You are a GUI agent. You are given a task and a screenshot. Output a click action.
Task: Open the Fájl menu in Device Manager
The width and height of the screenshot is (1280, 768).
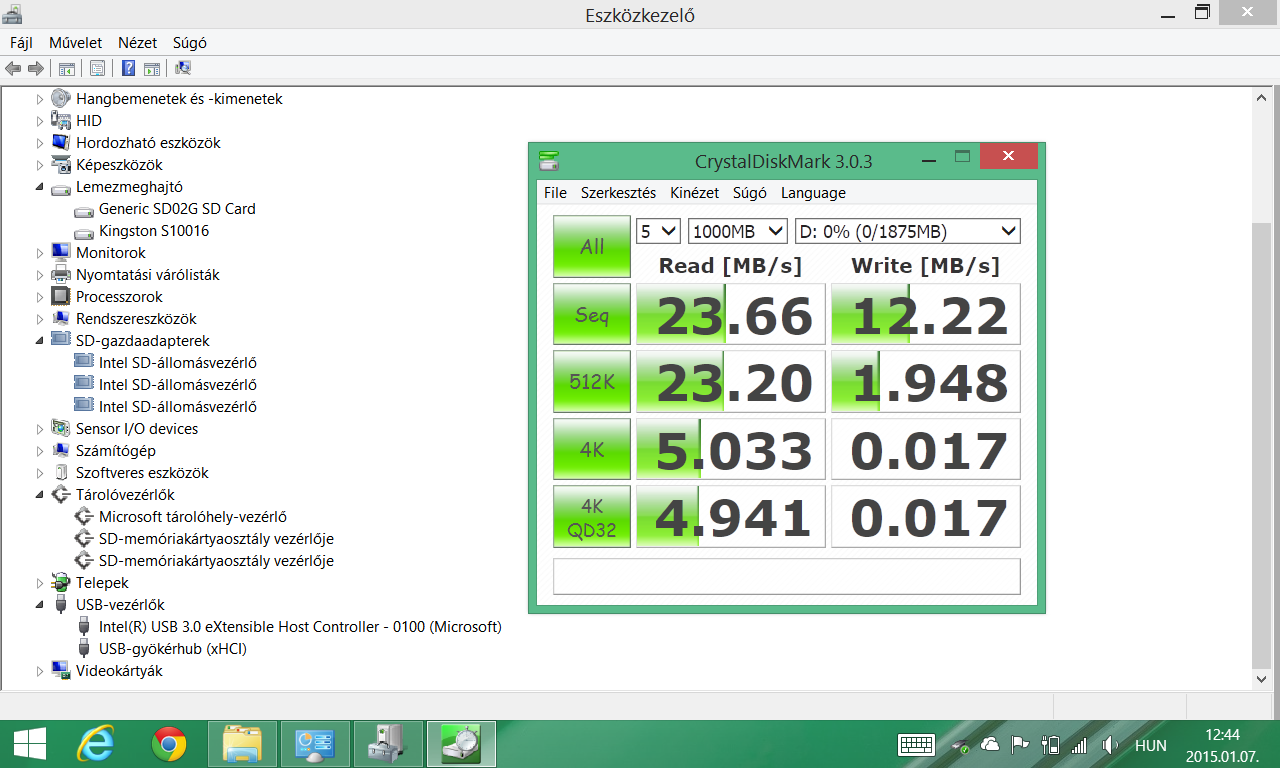21,43
